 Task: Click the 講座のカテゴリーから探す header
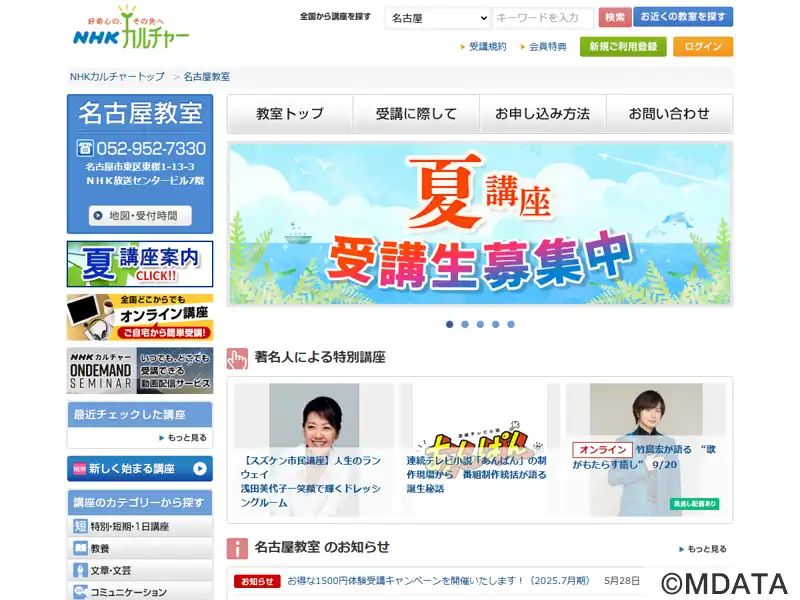pos(140,503)
